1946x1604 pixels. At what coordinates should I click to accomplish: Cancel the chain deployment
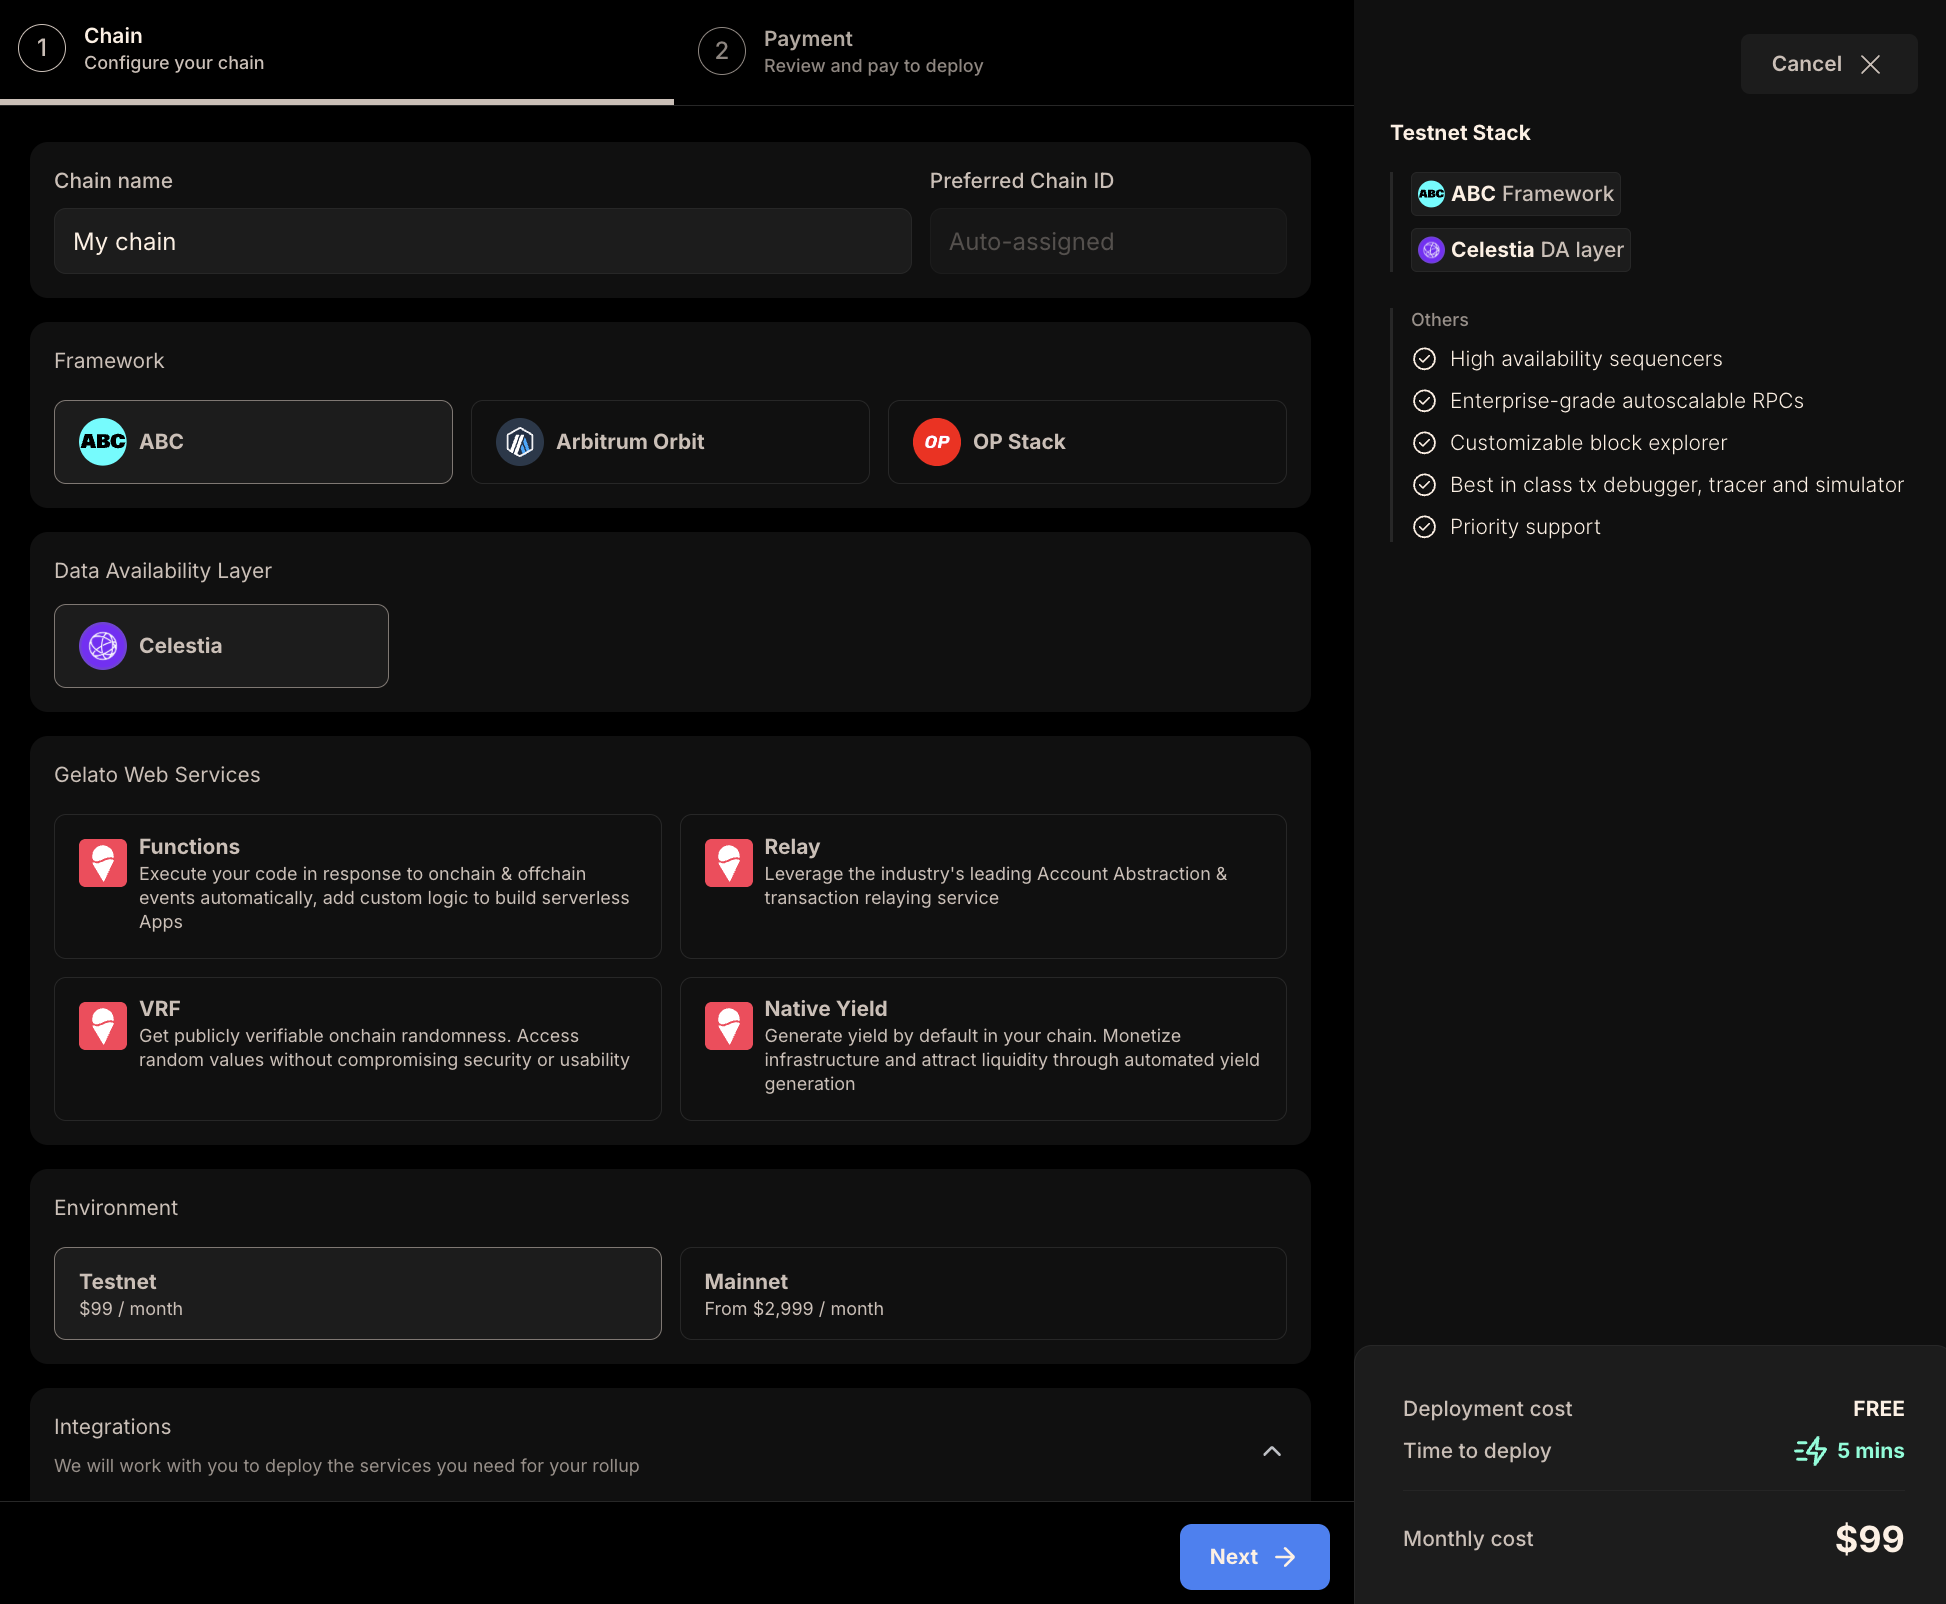pyautogui.click(x=1829, y=64)
